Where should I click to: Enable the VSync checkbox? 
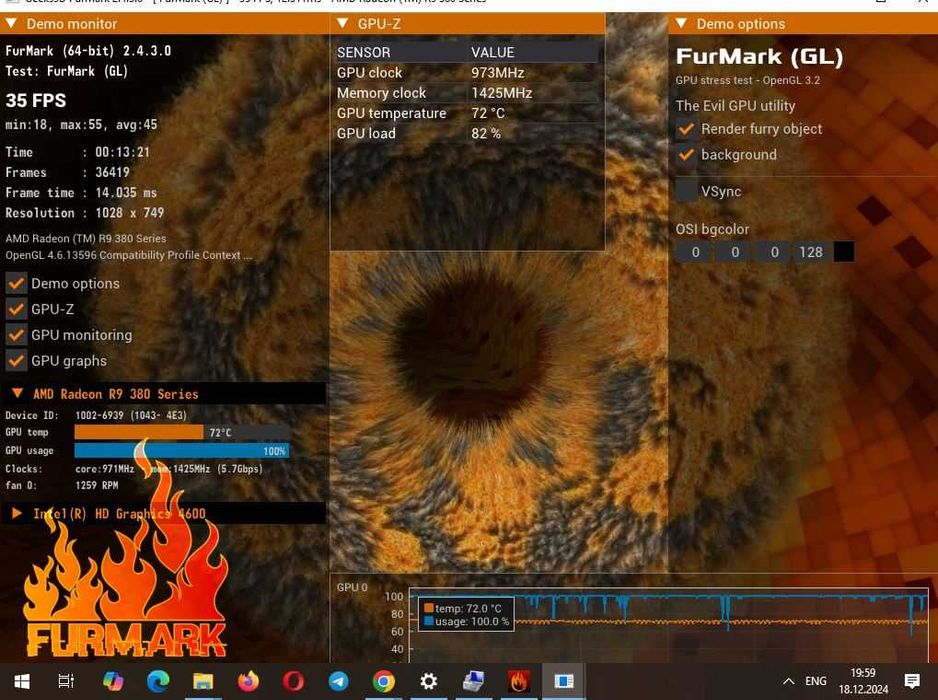(686, 191)
